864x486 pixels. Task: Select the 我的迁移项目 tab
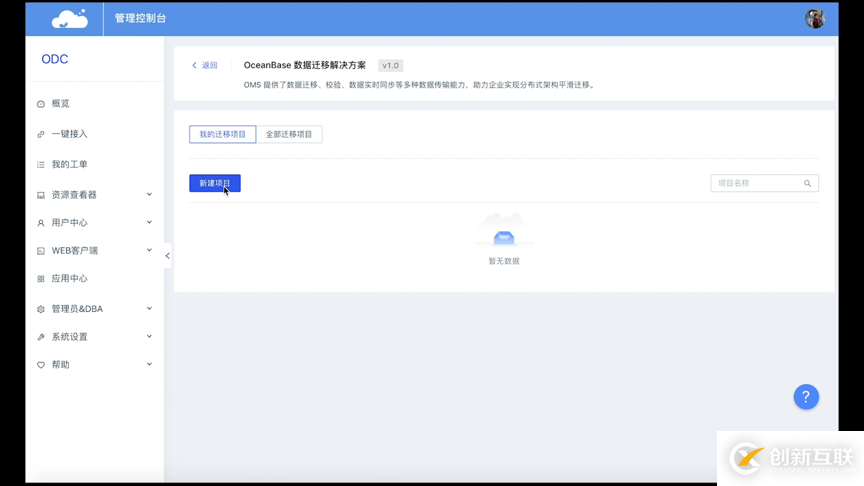click(223, 134)
